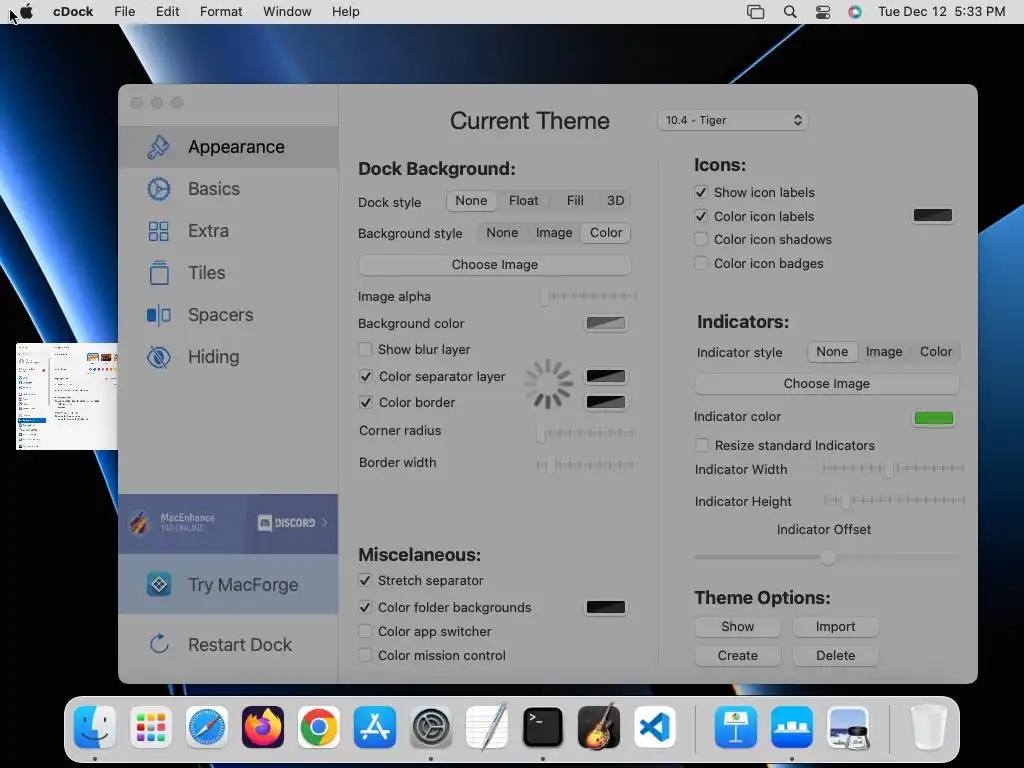Enable Color icon badges
Viewport: 1024px width, 768px height.
(x=701, y=264)
